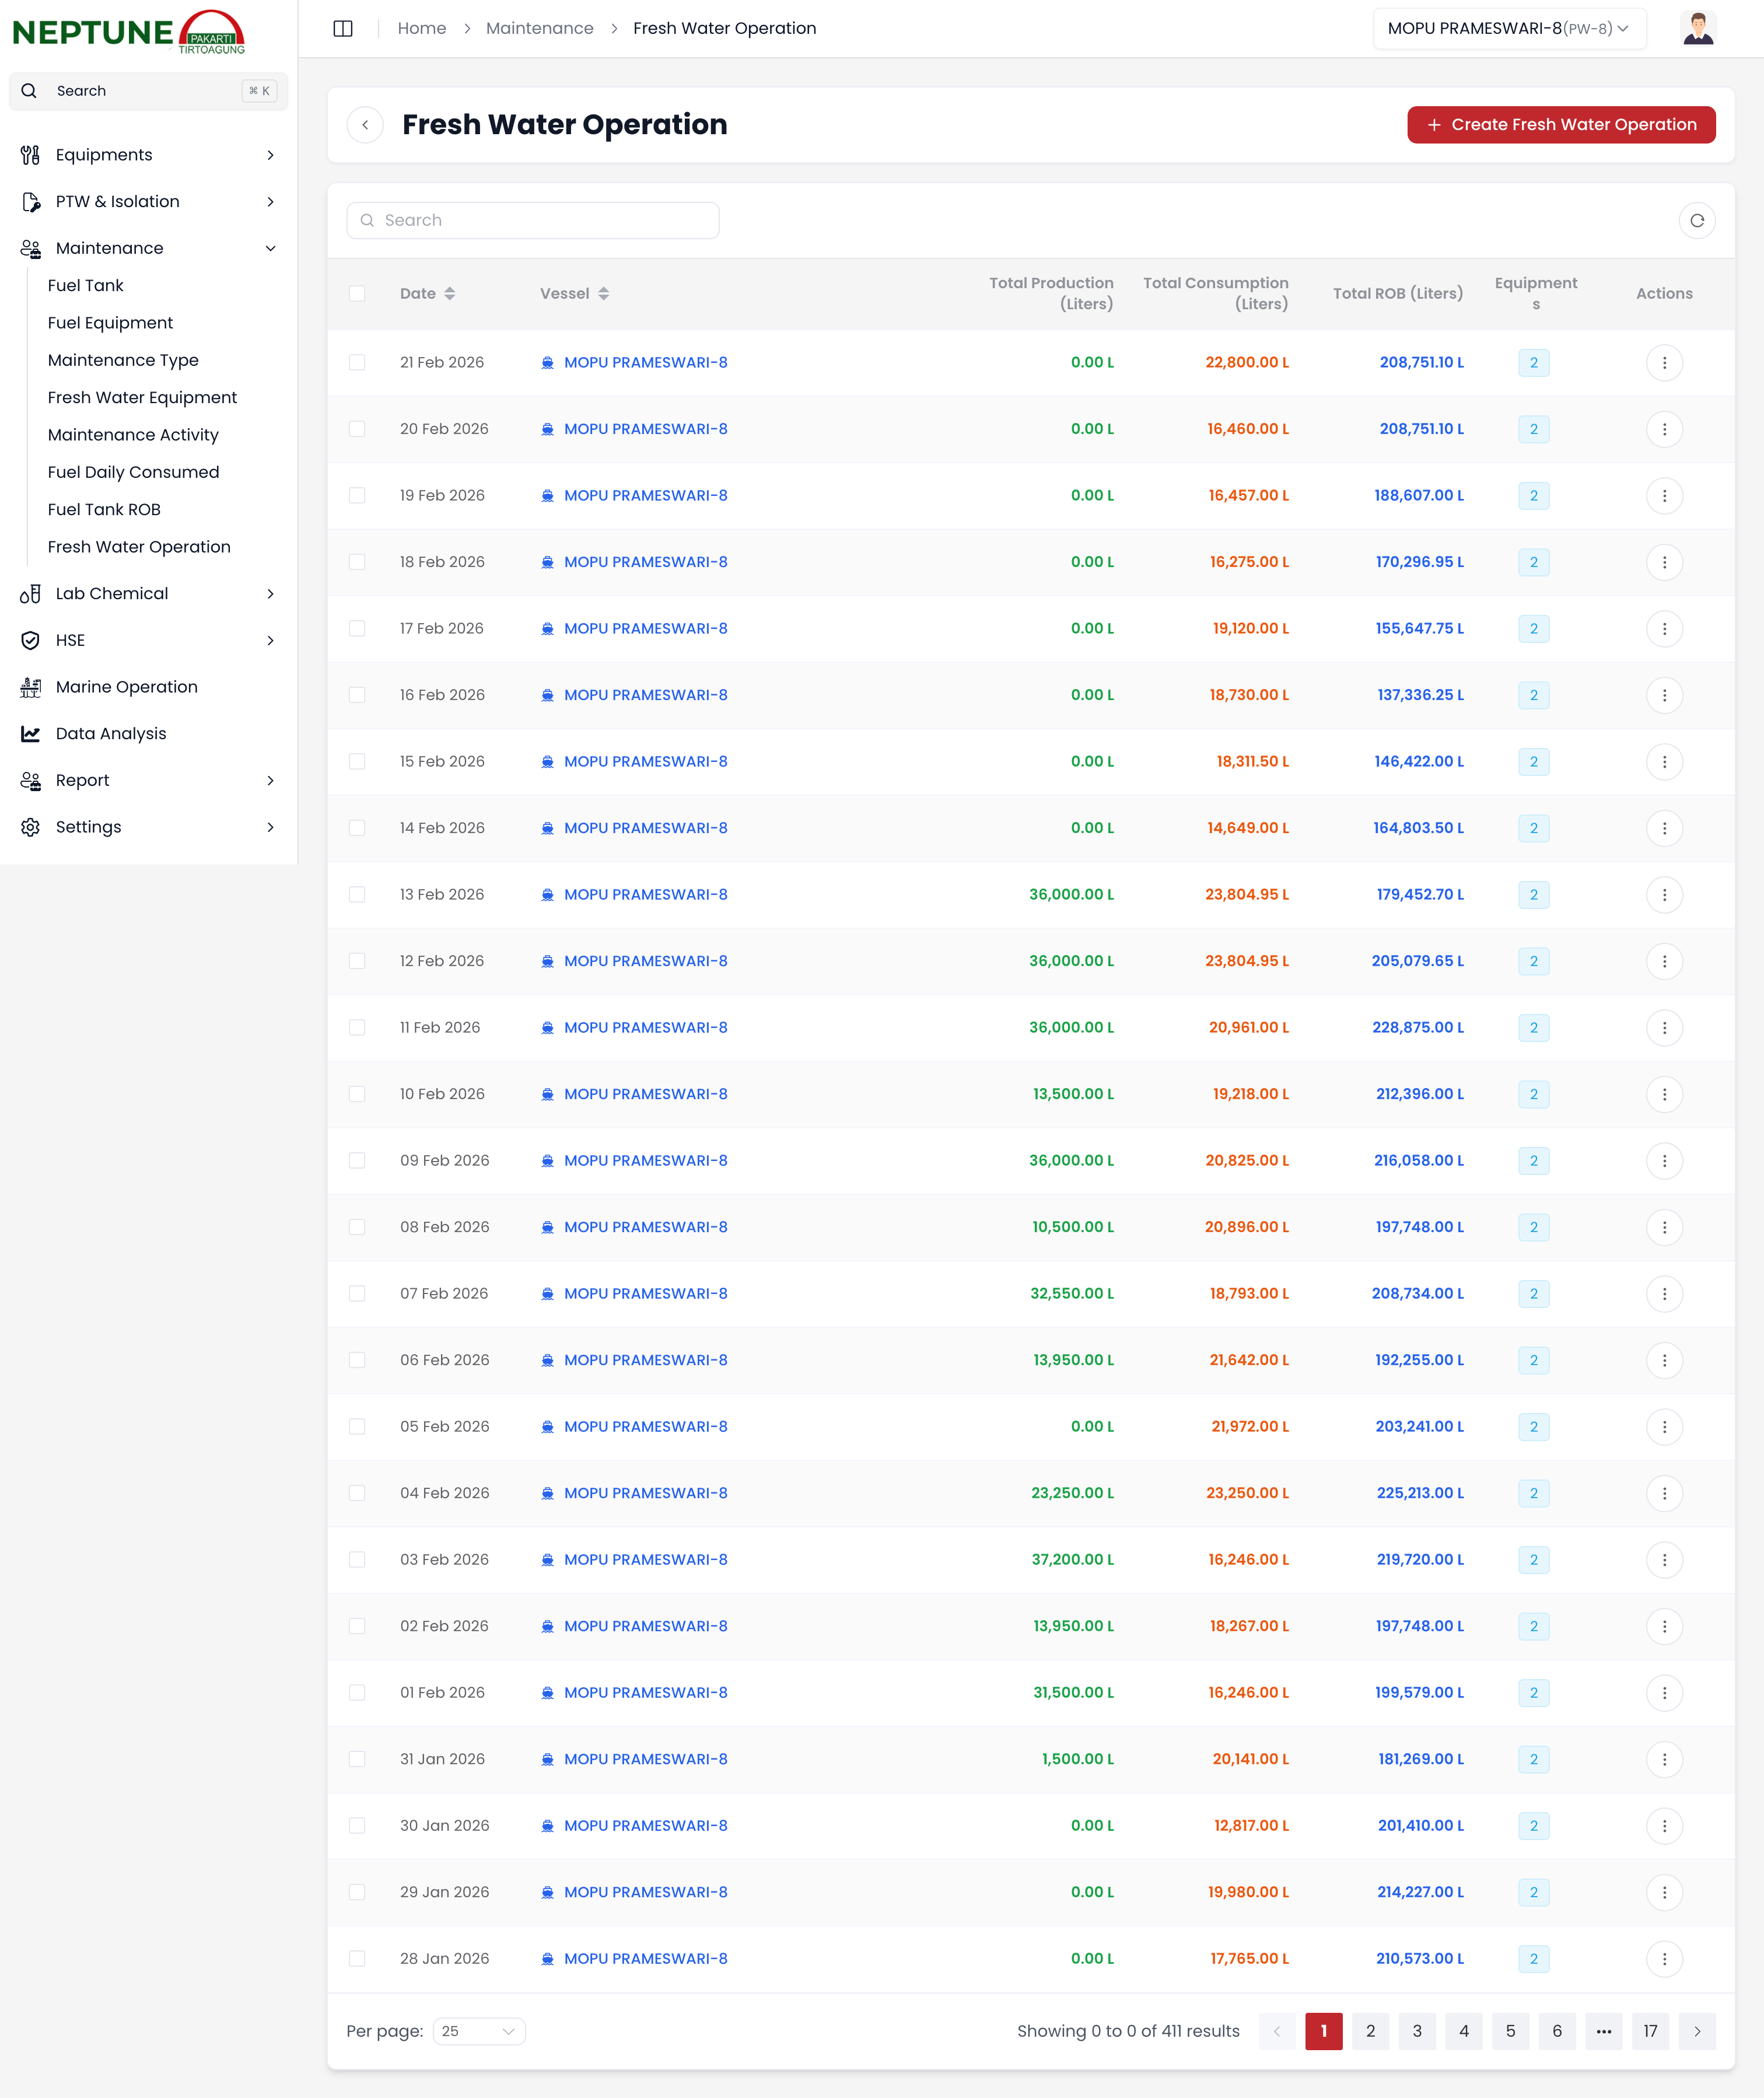Sort by Date column arrows

(x=450, y=293)
